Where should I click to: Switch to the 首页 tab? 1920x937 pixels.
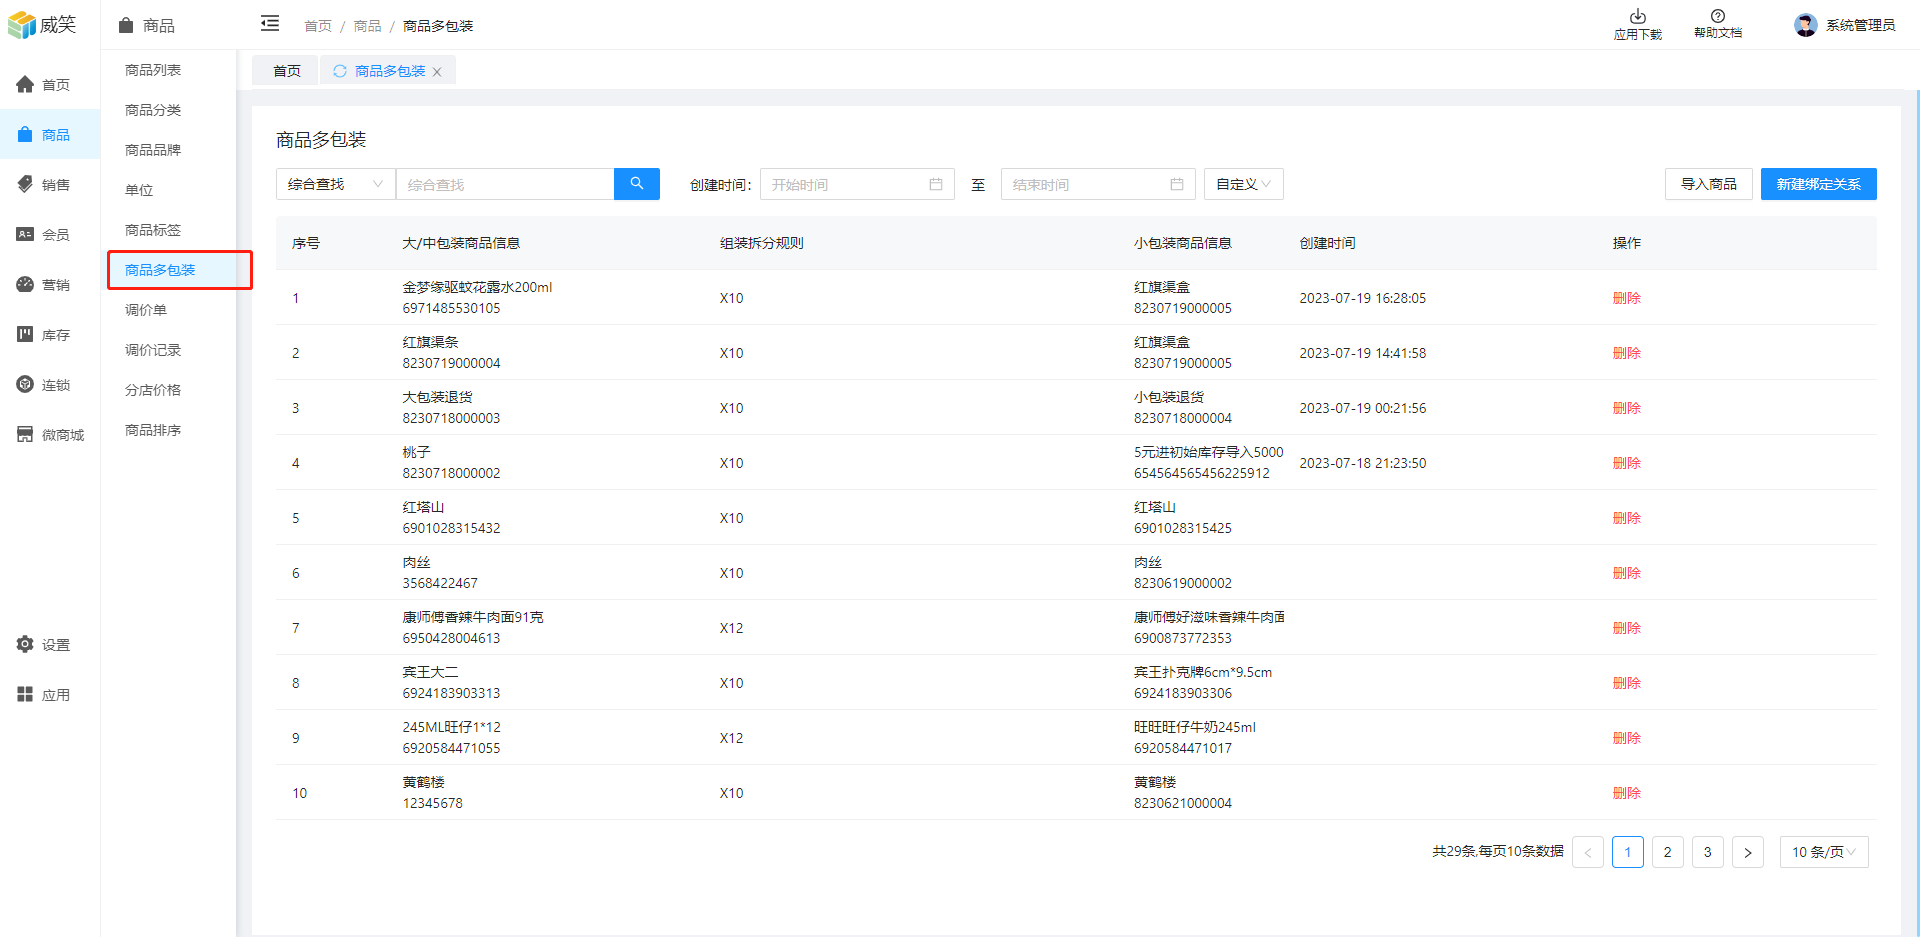point(287,71)
